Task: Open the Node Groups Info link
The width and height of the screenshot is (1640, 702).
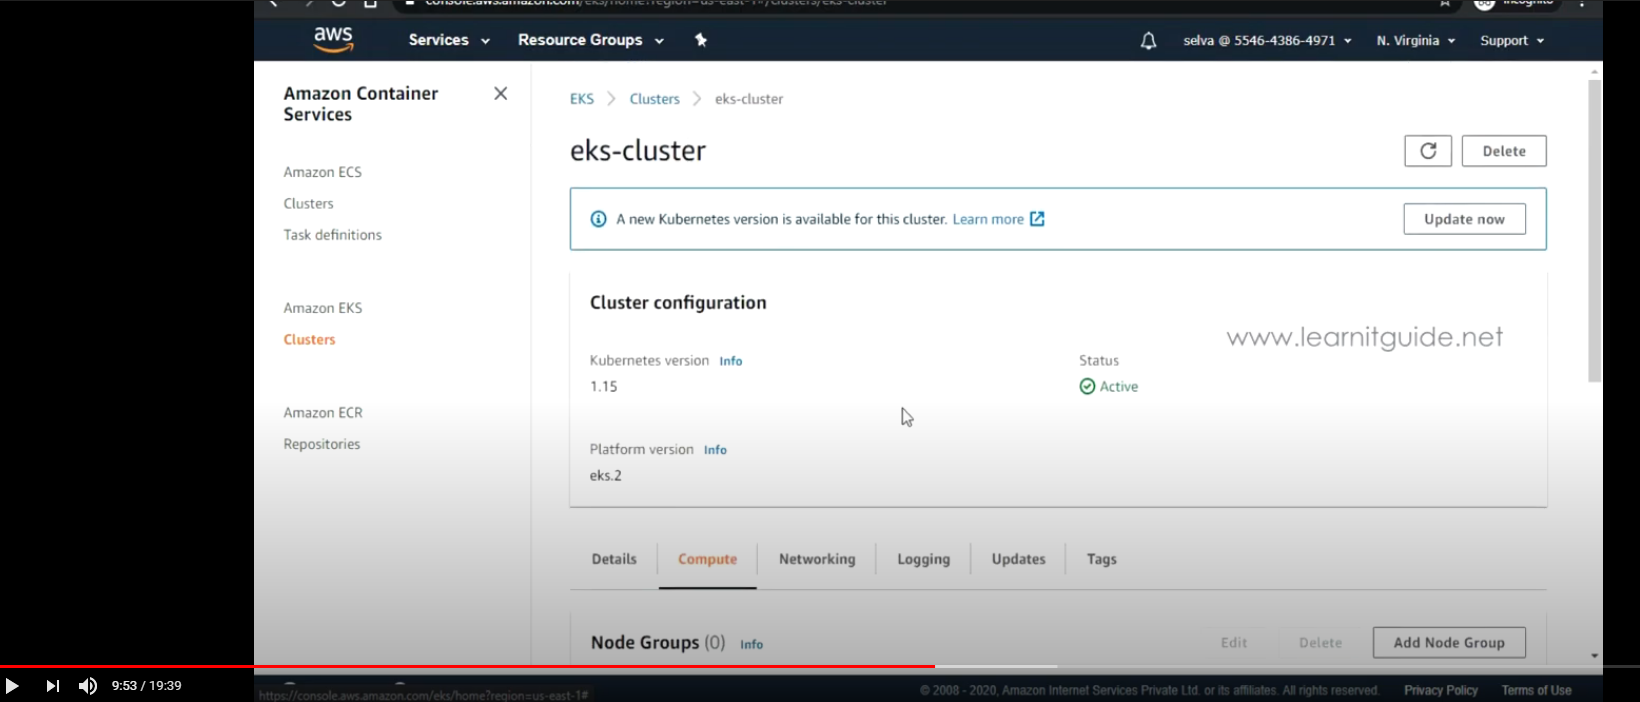Action: point(751,645)
